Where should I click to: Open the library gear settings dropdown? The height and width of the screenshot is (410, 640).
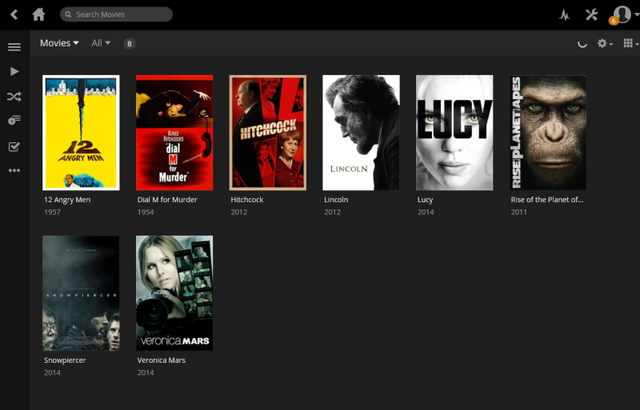[604, 43]
